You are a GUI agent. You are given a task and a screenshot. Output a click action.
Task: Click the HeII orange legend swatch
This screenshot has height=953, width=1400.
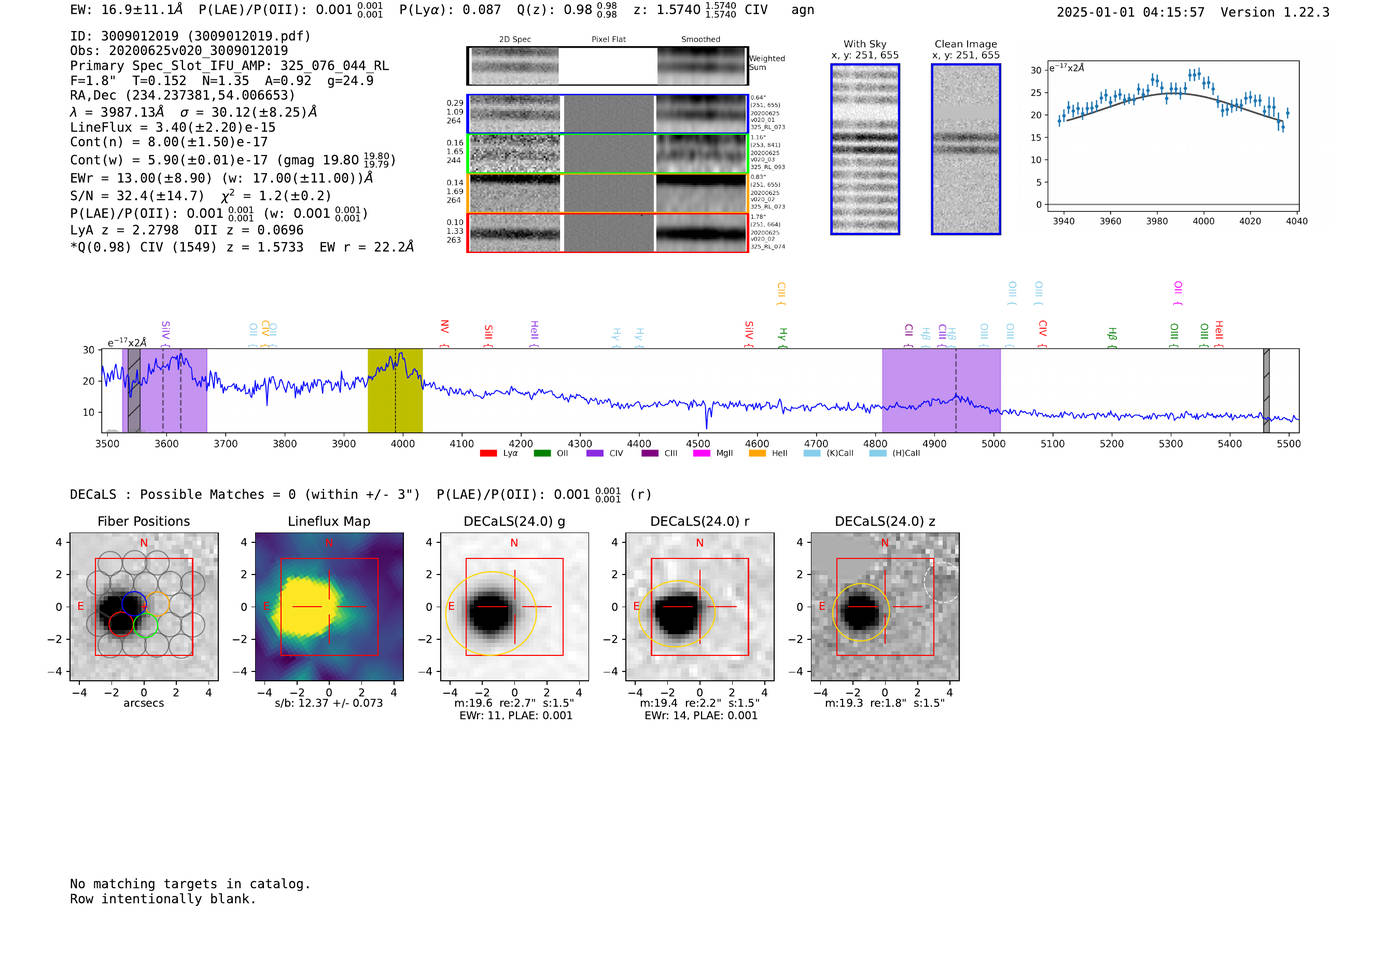point(757,453)
